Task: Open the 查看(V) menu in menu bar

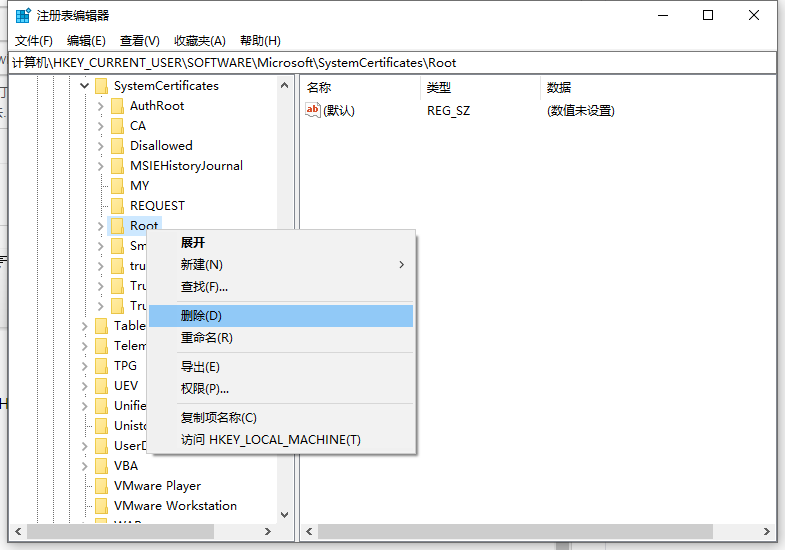Action: [x=139, y=41]
